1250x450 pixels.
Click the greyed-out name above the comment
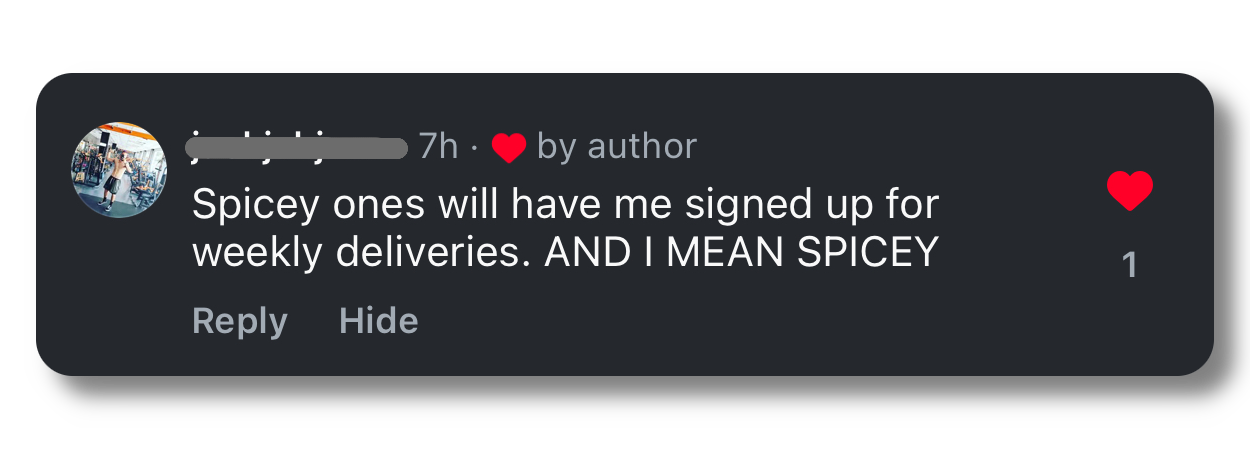298,148
